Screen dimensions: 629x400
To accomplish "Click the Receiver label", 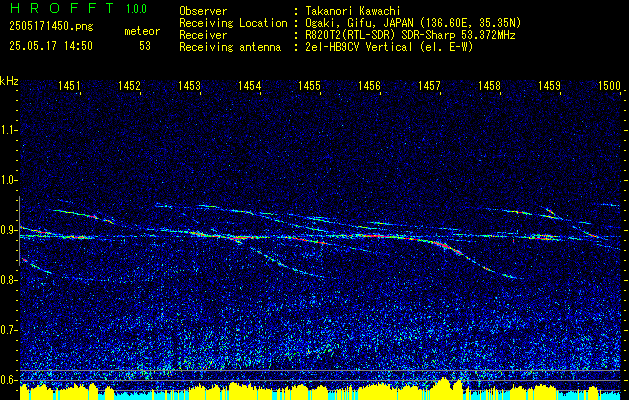I will [203, 35].
